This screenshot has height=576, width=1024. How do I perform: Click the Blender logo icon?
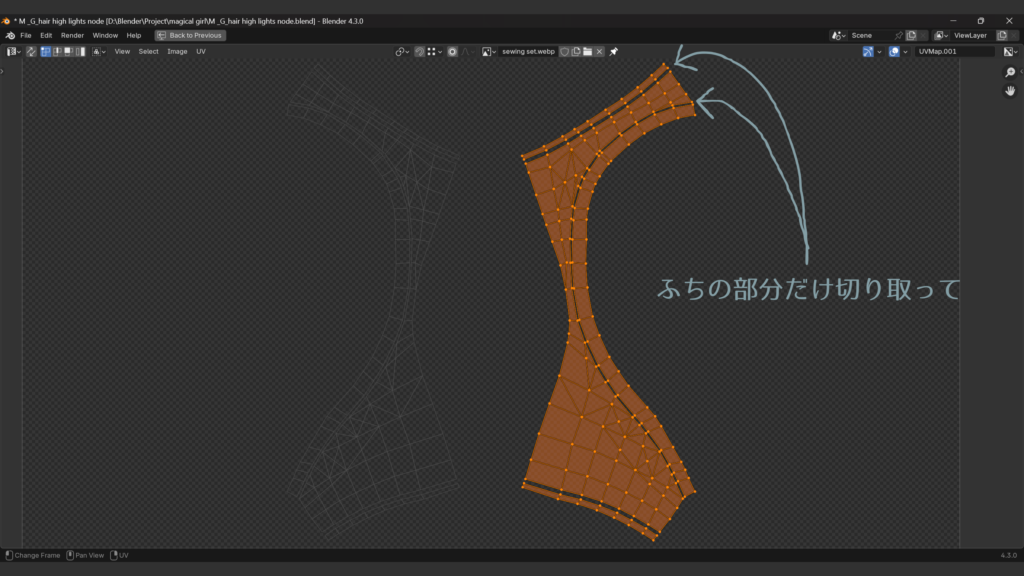point(9,35)
